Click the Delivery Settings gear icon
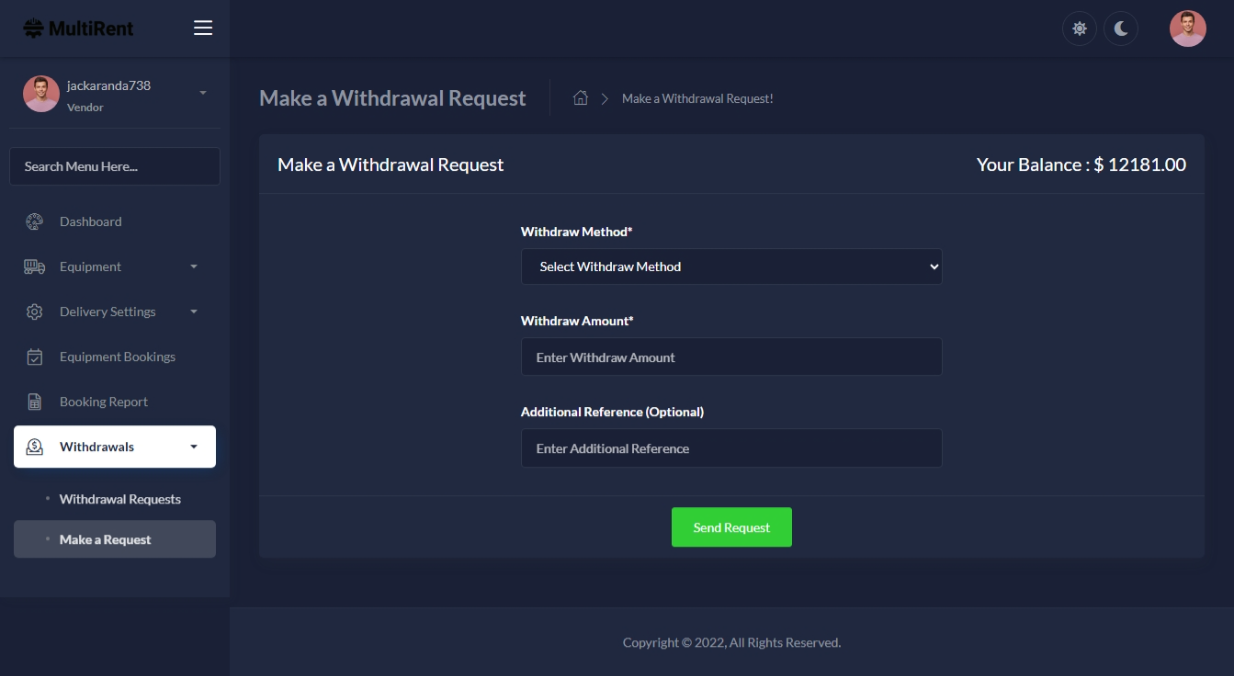This screenshot has height=676, width=1234. 34,312
